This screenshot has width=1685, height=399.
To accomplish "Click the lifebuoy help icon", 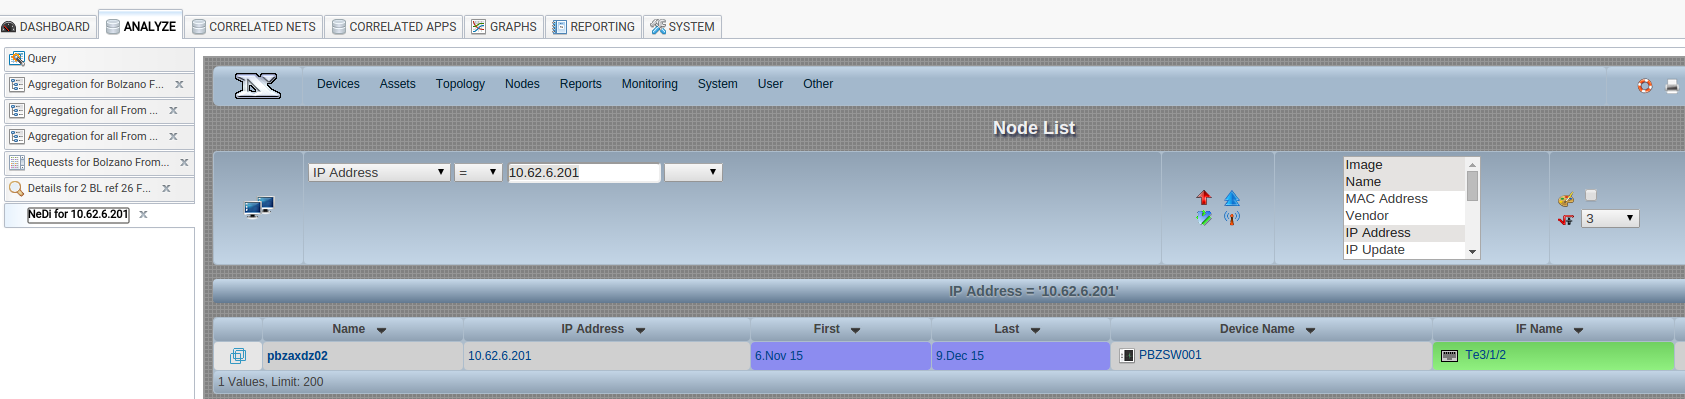I will click(x=1645, y=86).
